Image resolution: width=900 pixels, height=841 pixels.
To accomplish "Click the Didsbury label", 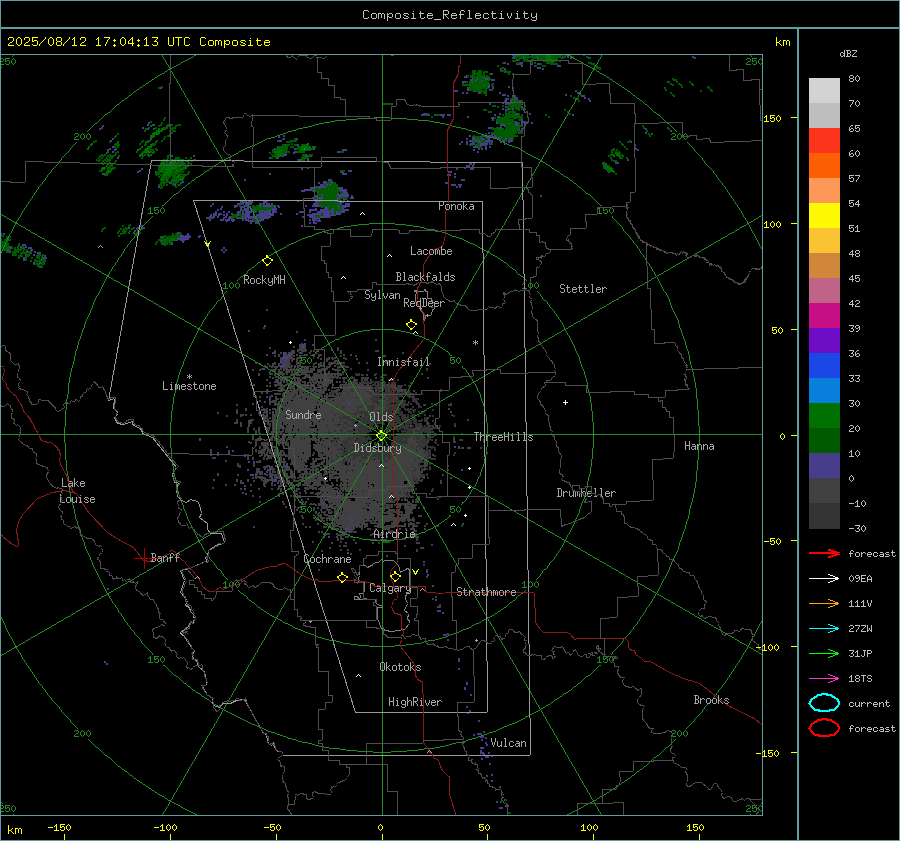I will point(377,448).
